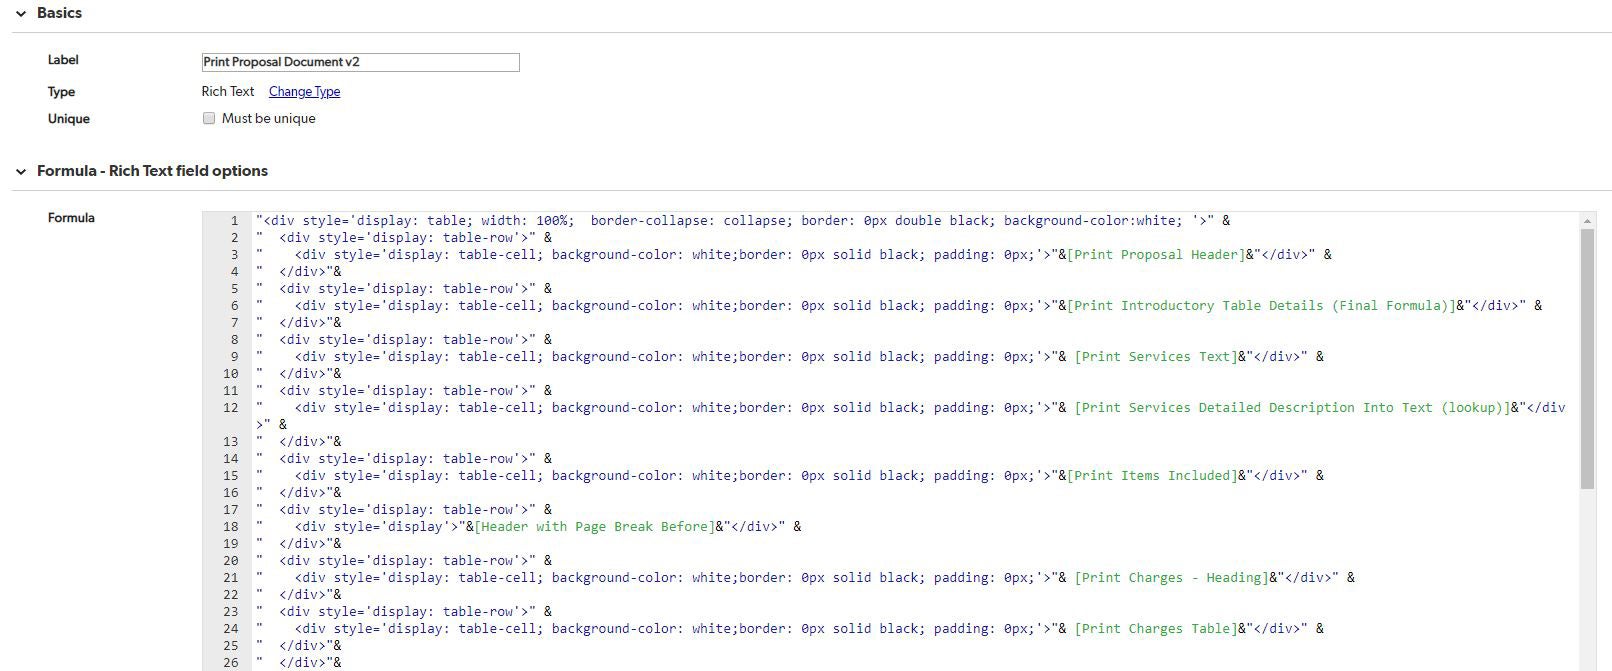This screenshot has width=1612, height=671.
Task: Click line number 1 in formula gutter
Action: (234, 221)
